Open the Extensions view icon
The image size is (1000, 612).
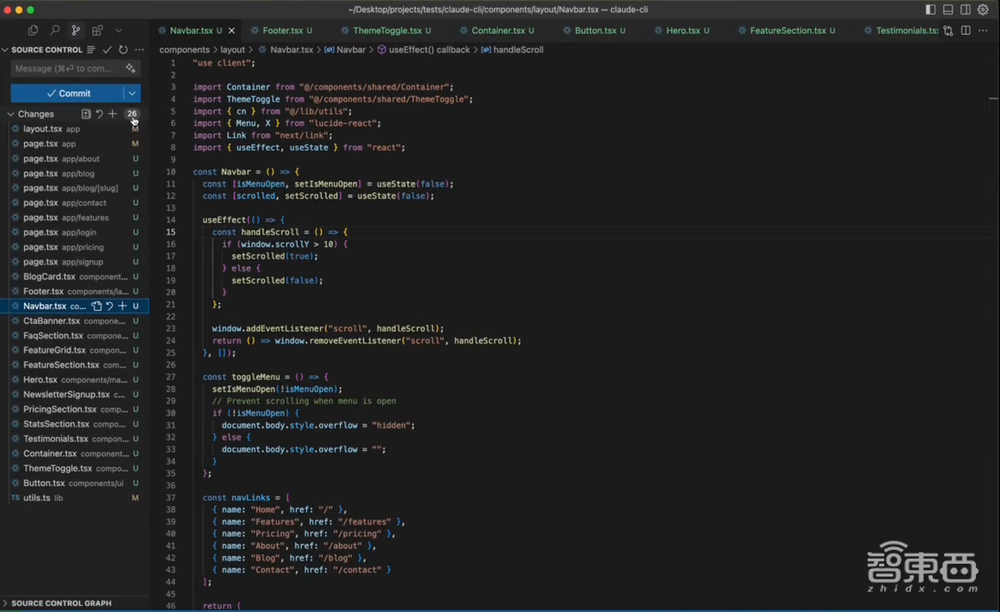98,31
